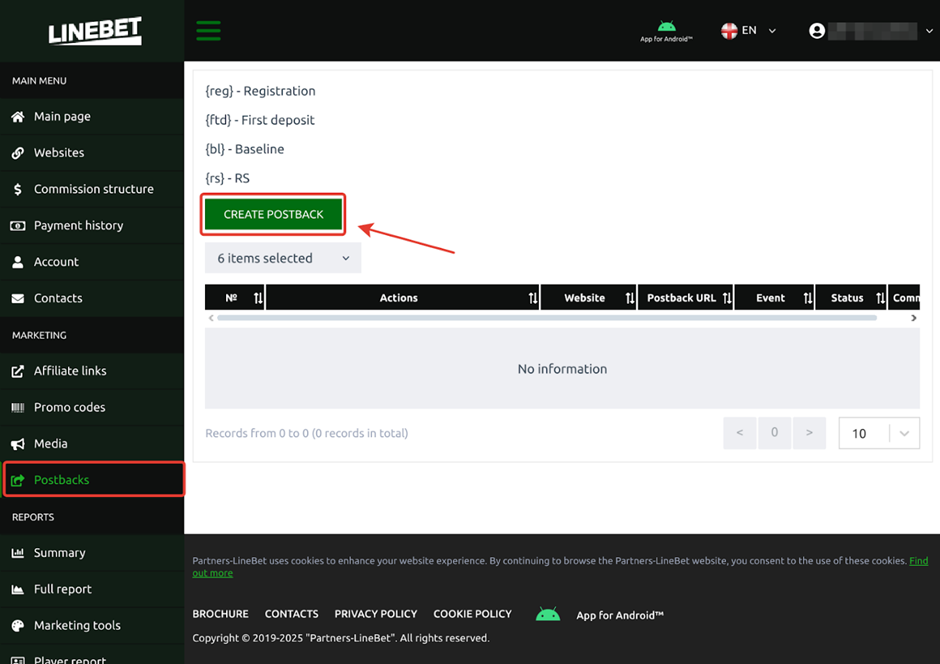Open Summary report
The height and width of the screenshot is (664, 940).
click(x=92, y=553)
